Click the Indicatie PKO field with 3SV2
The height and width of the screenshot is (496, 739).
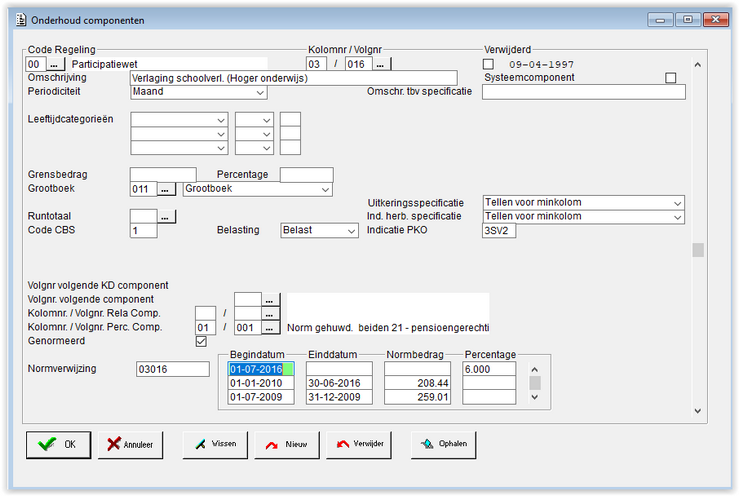499,231
